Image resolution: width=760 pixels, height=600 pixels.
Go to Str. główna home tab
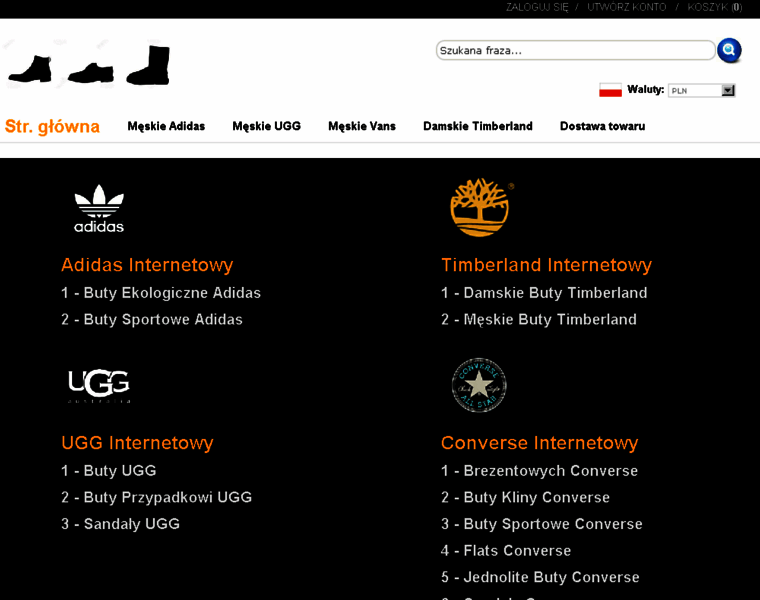[x=52, y=126]
